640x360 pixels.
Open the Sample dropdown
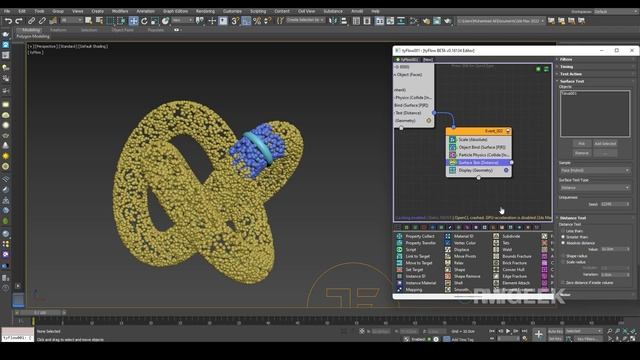[595, 170]
